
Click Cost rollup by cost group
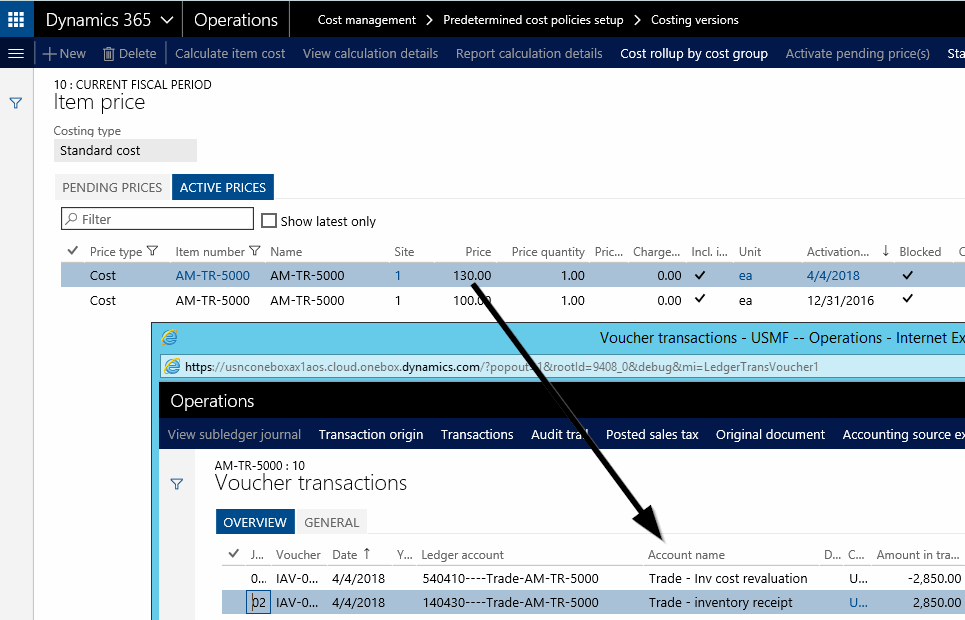(694, 53)
